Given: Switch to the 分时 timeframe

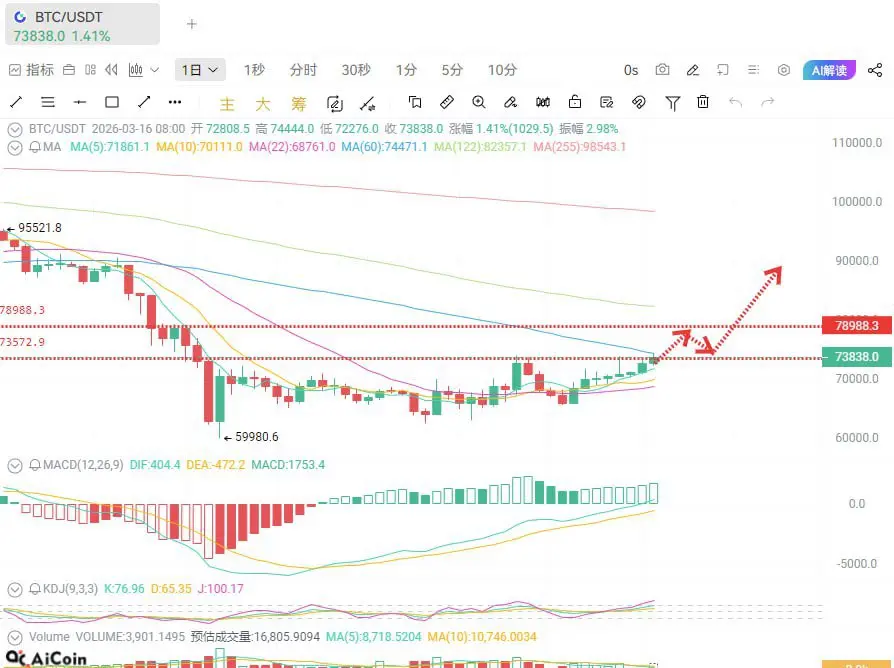Looking at the screenshot, I should click(x=303, y=70).
